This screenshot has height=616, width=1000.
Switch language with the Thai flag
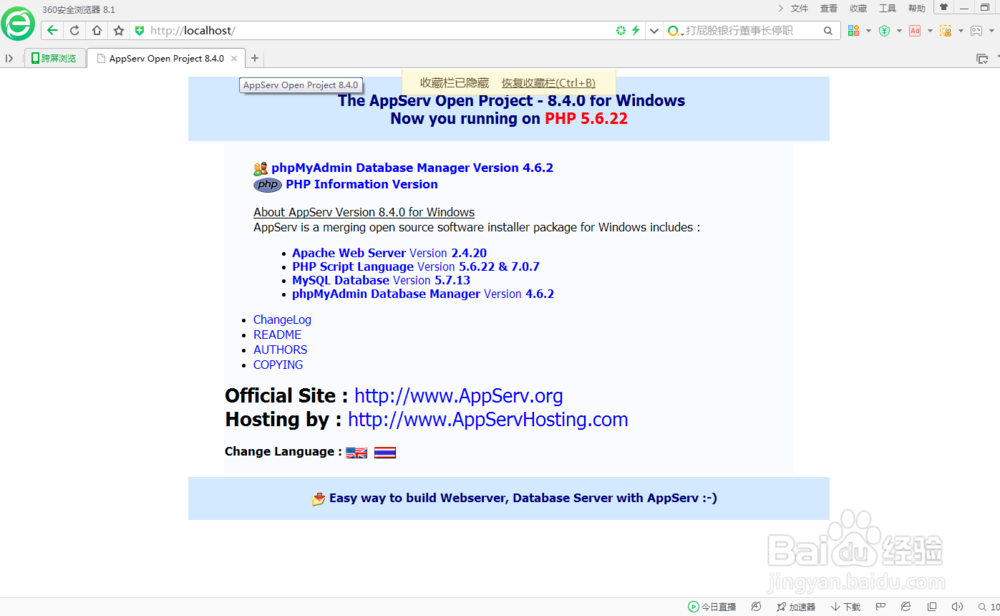click(385, 453)
